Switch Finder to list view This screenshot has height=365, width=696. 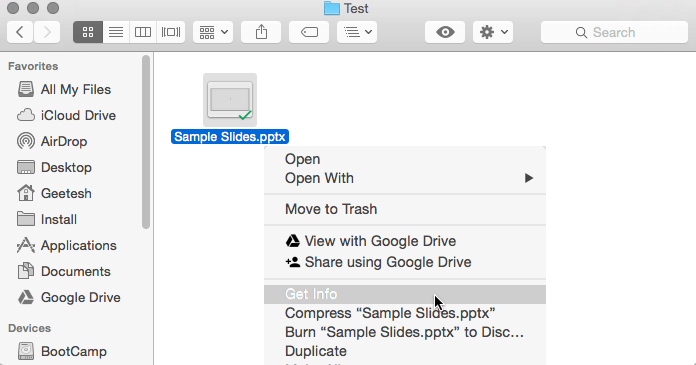pos(116,32)
